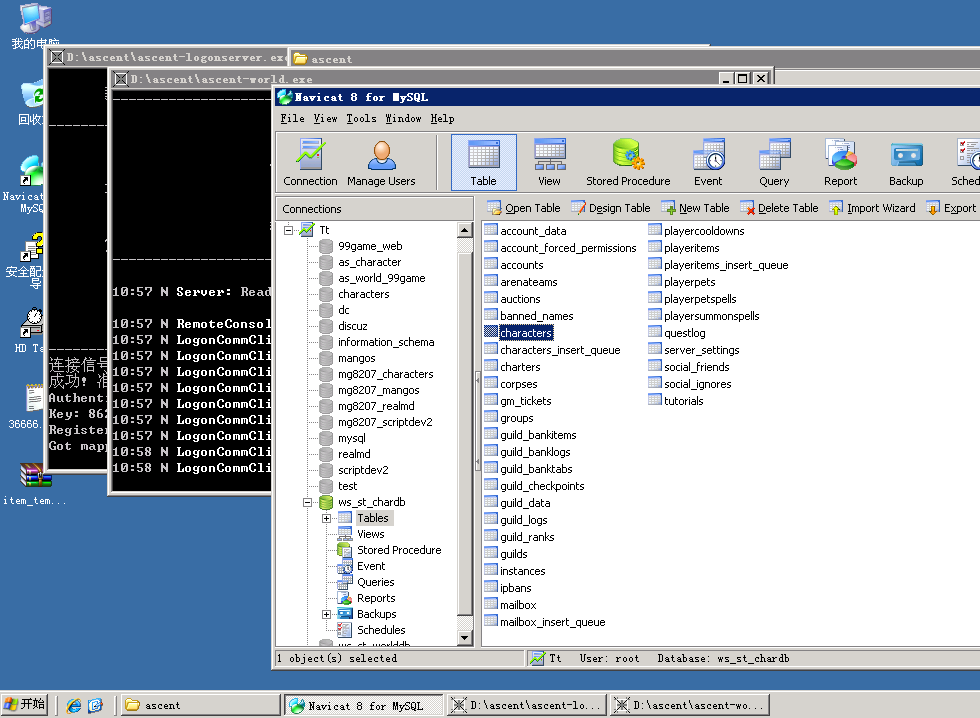
Task: Click the New Table button
Action: pos(695,208)
